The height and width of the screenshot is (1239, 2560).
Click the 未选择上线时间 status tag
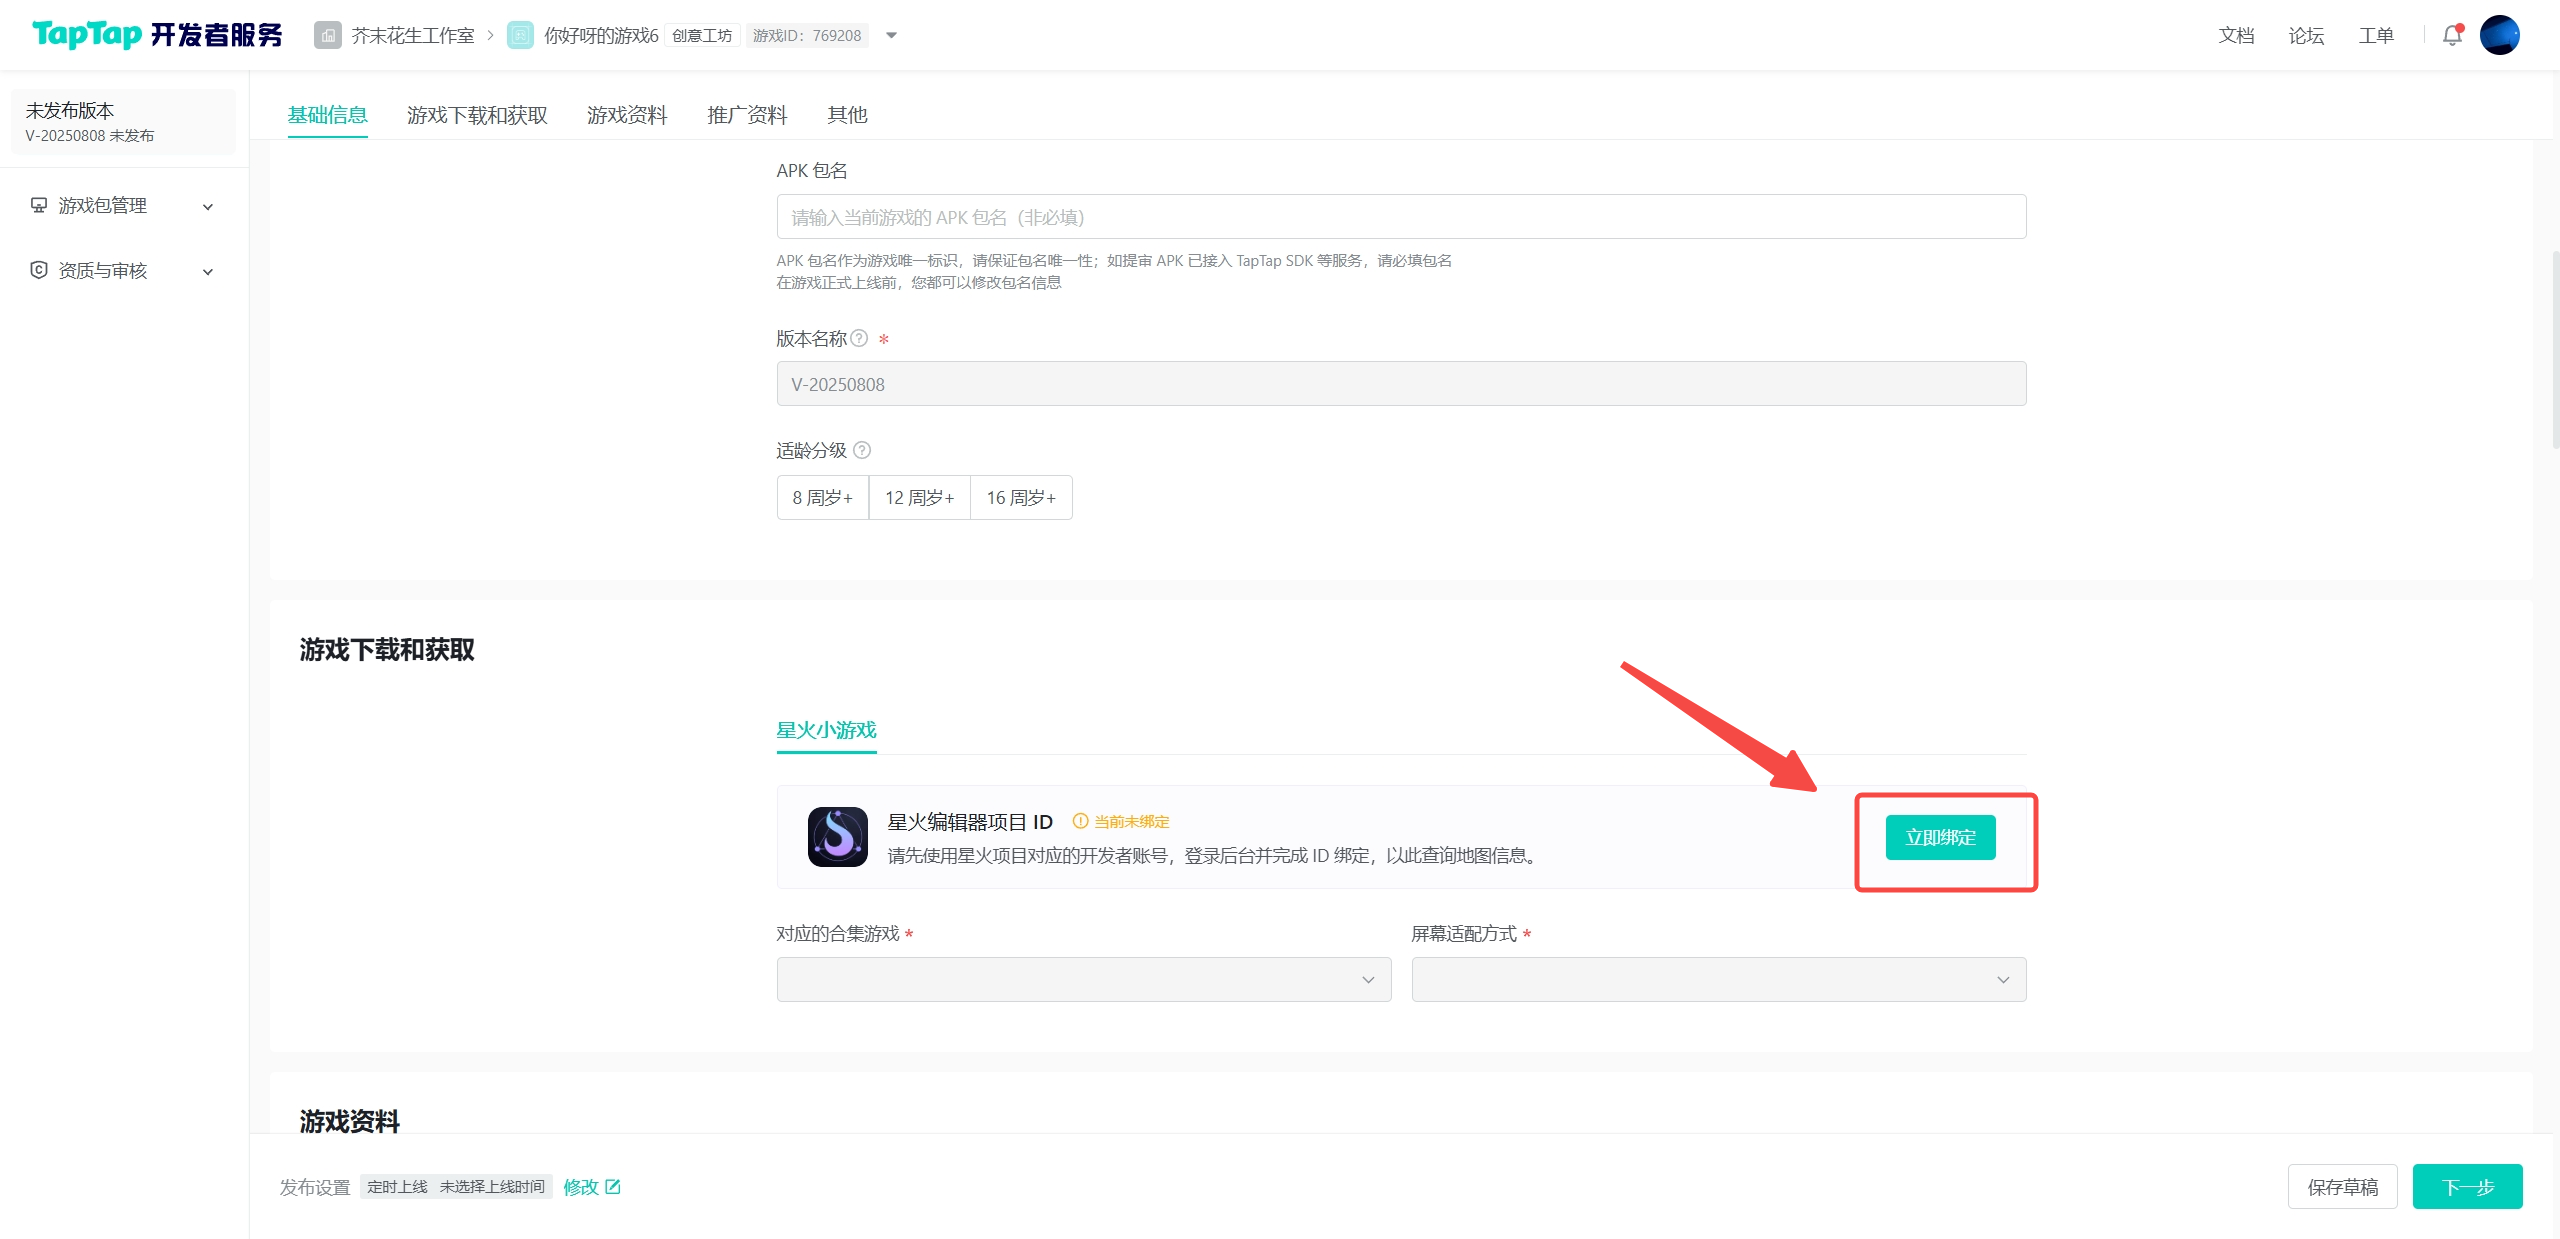click(x=492, y=1186)
